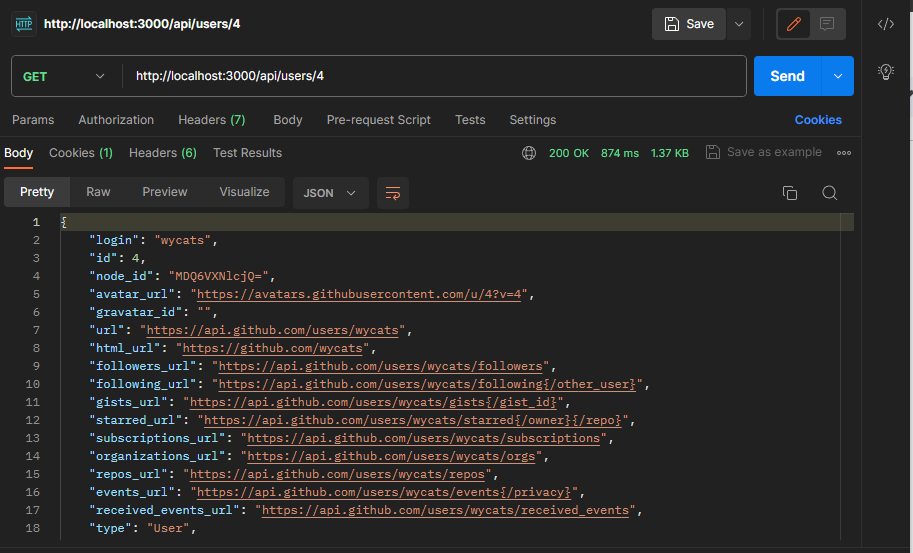913x553 pixels.
Task: Open the Test Results tab
Action: tap(247, 153)
